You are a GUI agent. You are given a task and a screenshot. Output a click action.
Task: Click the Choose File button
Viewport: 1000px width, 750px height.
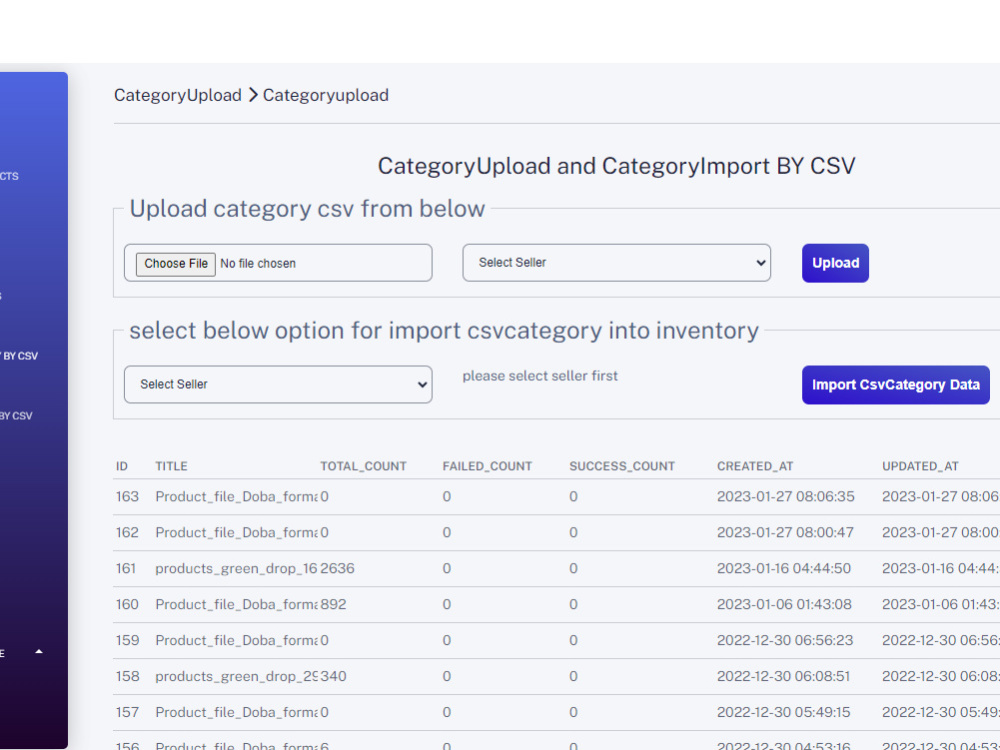click(x=175, y=263)
